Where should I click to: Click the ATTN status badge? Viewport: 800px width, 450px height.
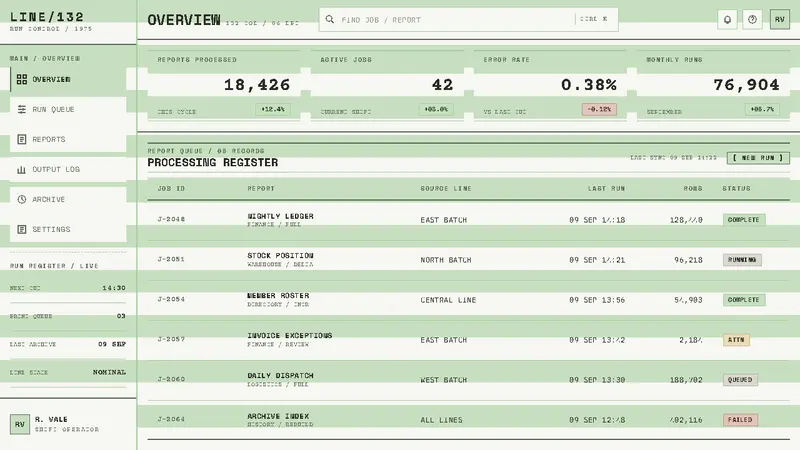coord(736,340)
